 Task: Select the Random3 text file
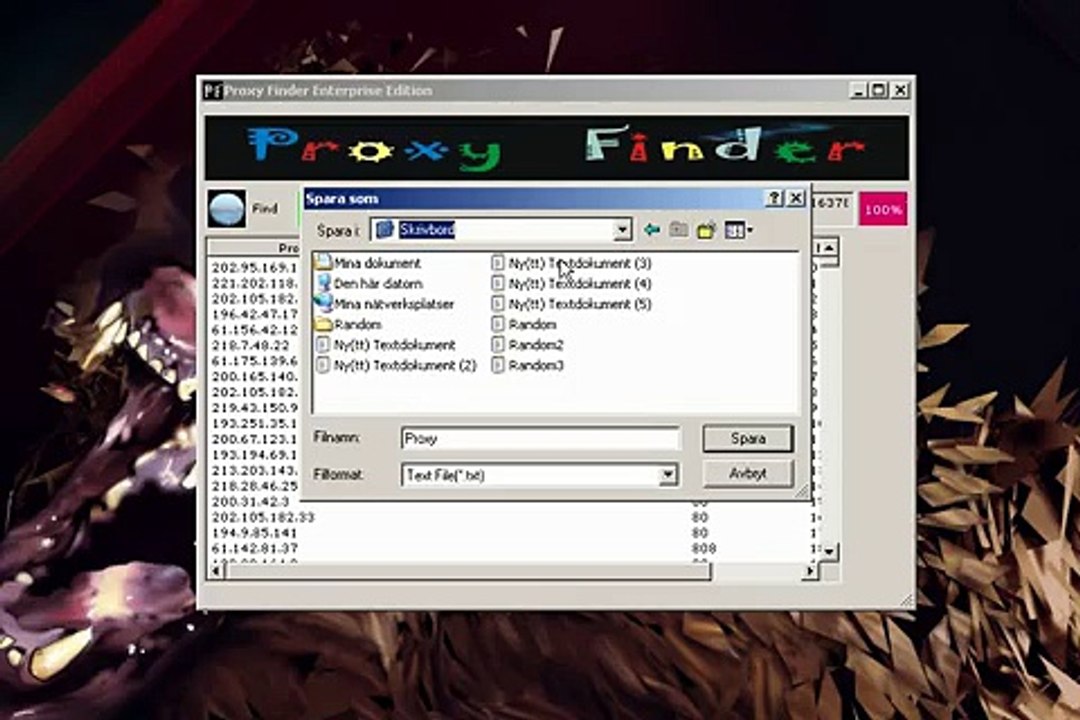click(527, 365)
